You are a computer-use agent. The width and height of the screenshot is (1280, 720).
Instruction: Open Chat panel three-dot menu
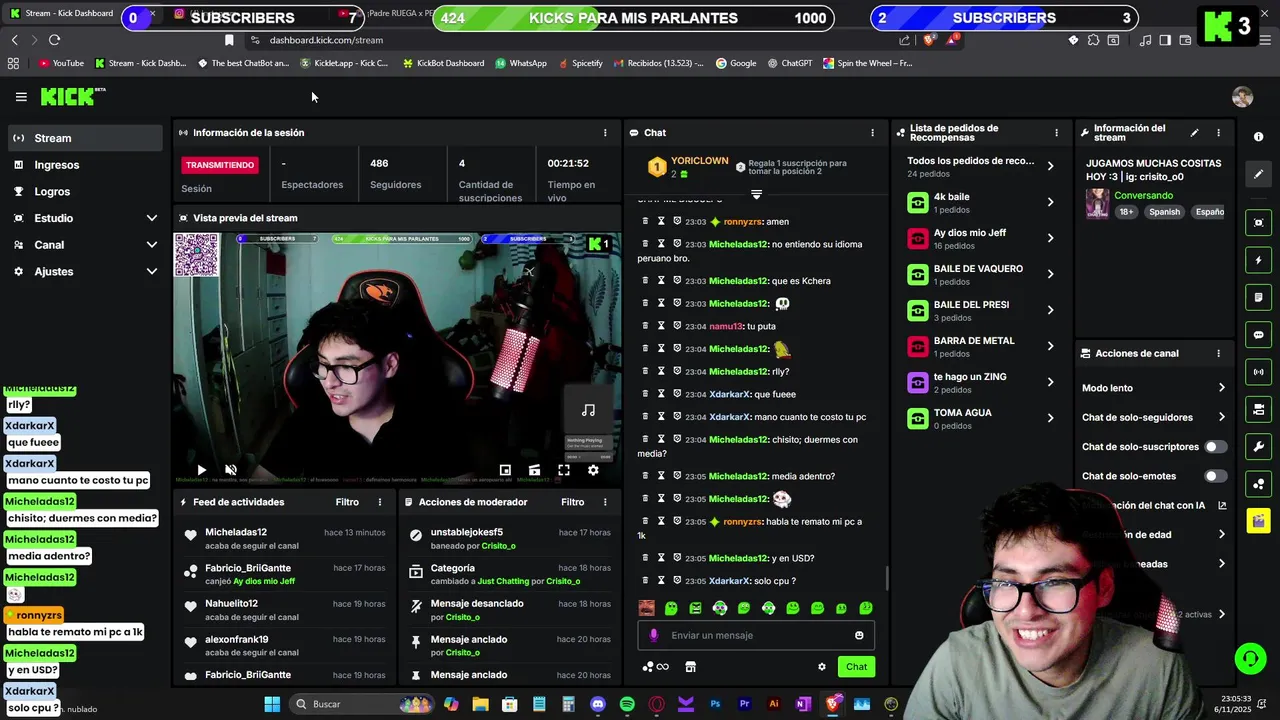pos(872,133)
